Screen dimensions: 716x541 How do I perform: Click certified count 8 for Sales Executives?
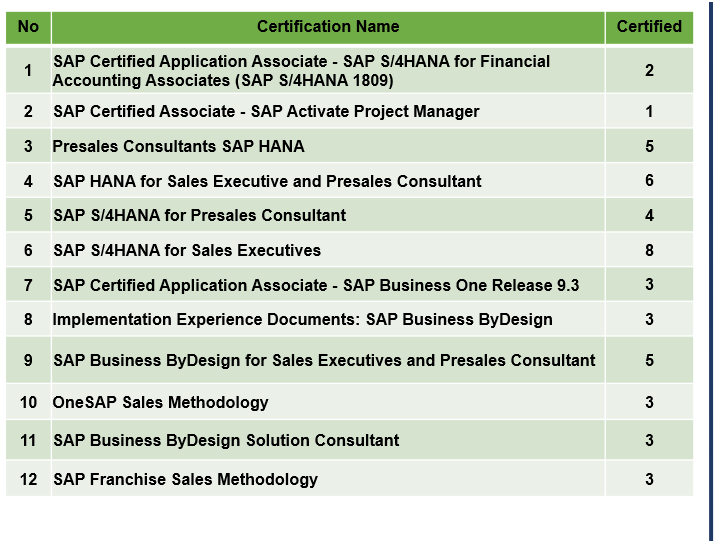pos(649,251)
